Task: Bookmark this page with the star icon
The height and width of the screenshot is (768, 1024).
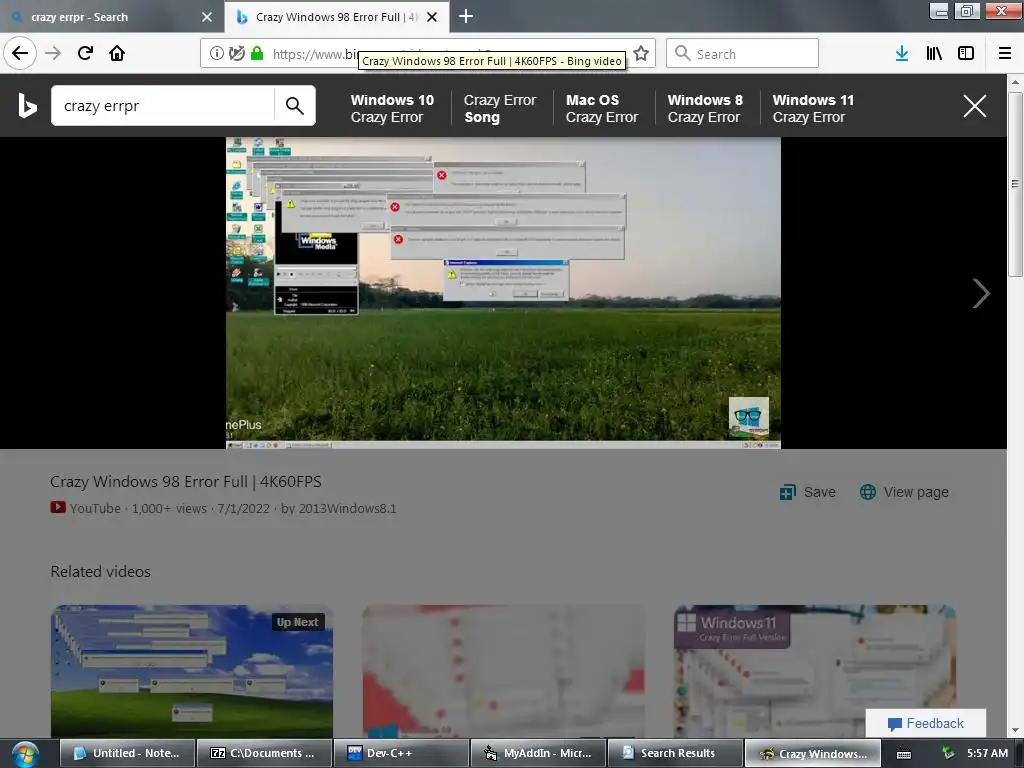Action: tap(641, 54)
